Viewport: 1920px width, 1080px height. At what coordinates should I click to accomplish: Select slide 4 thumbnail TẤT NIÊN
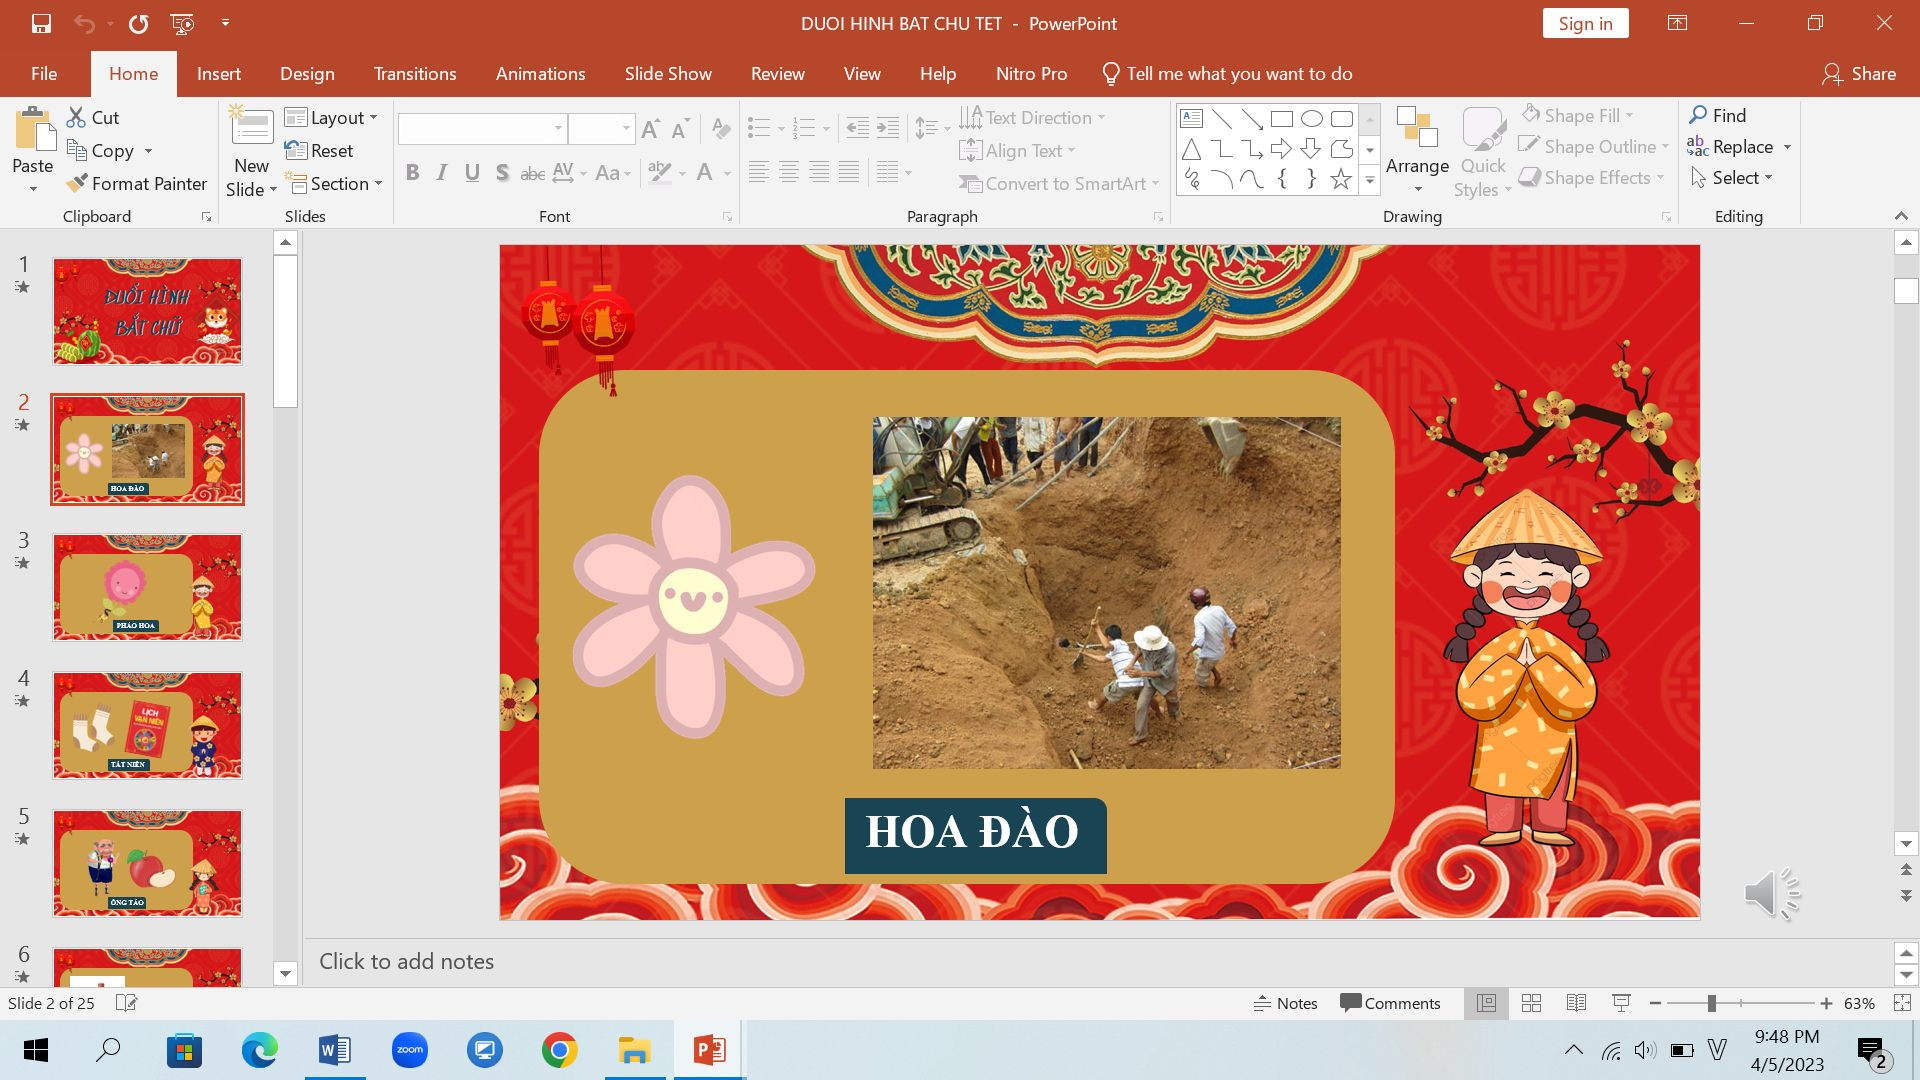[147, 725]
